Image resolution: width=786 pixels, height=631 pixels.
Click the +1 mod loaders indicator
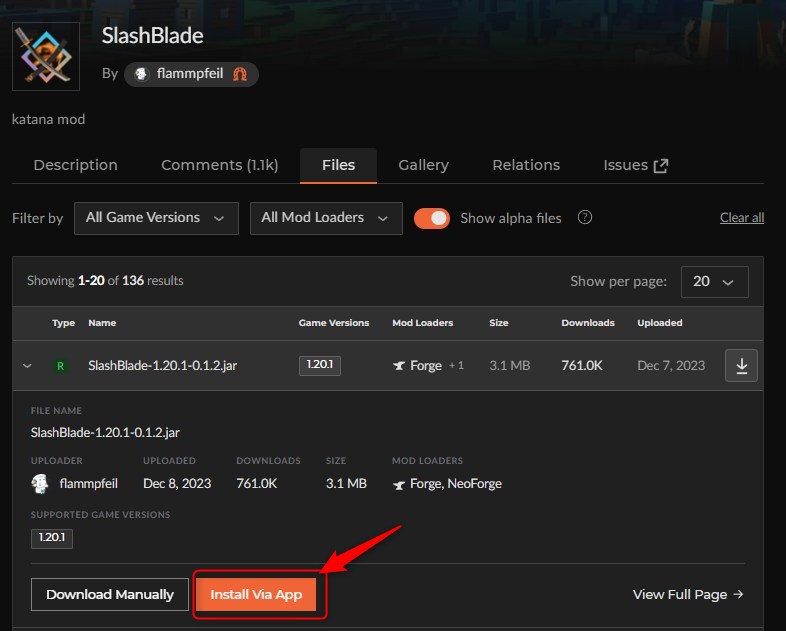456,365
